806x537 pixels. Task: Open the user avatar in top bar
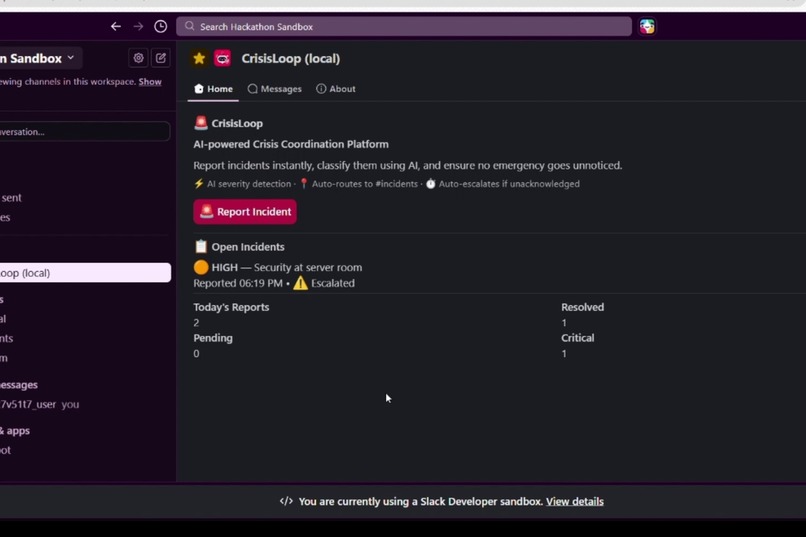click(x=647, y=26)
